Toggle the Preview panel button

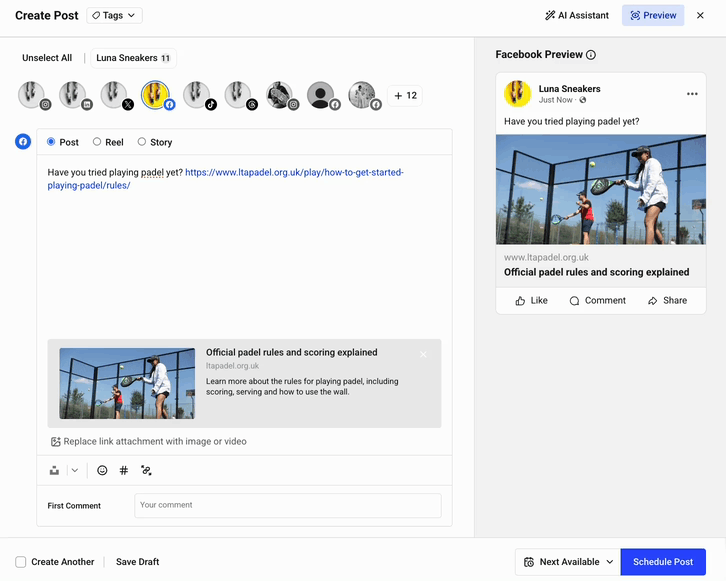(653, 15)
